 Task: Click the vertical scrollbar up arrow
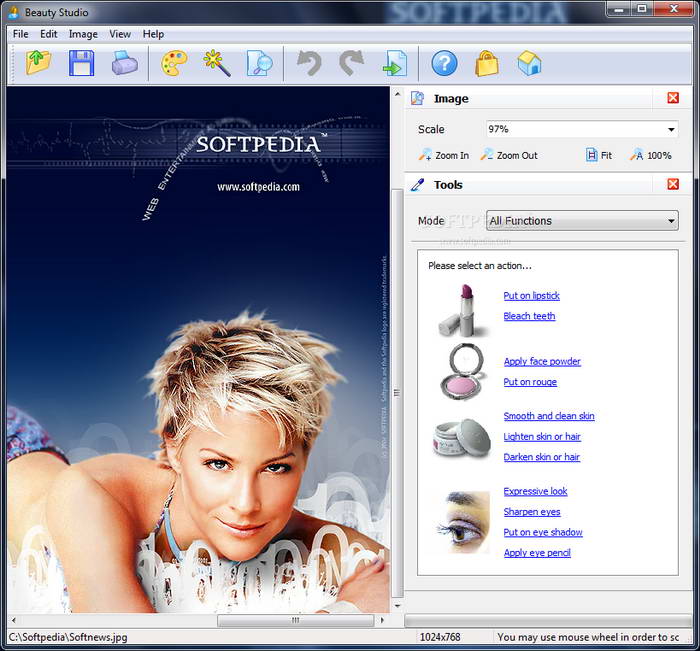click(397, 94)
